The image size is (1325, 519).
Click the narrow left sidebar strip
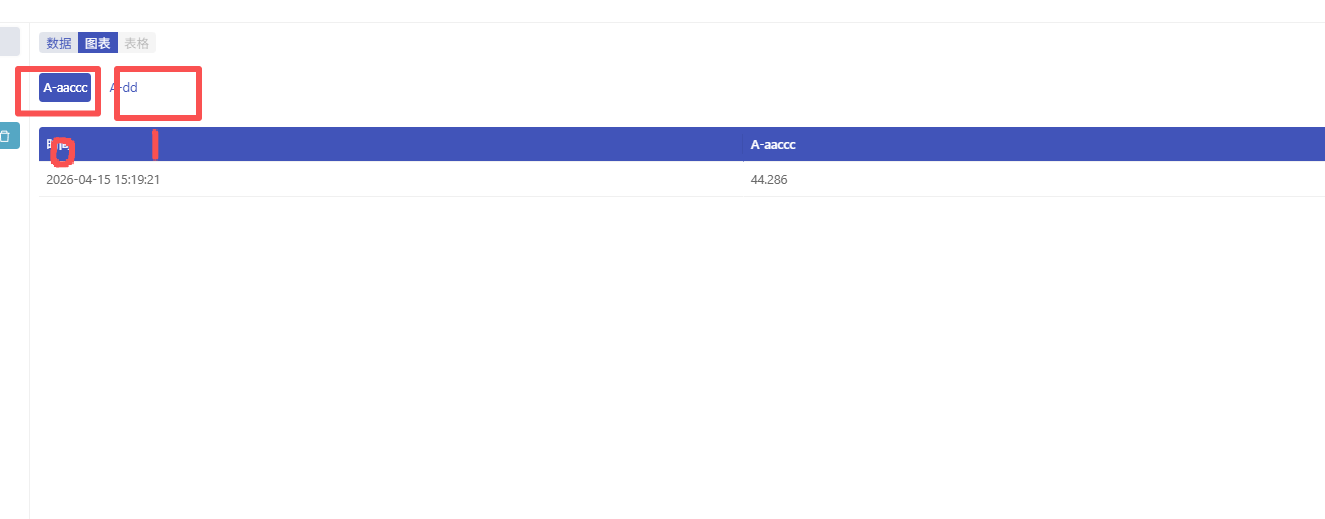pos(14,300)
